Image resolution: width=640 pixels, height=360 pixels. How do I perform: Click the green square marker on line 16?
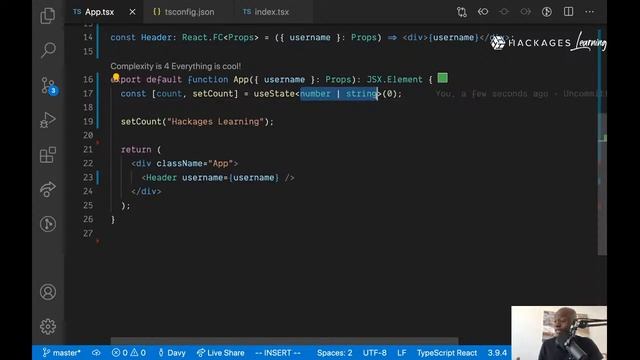pos(442,78)
